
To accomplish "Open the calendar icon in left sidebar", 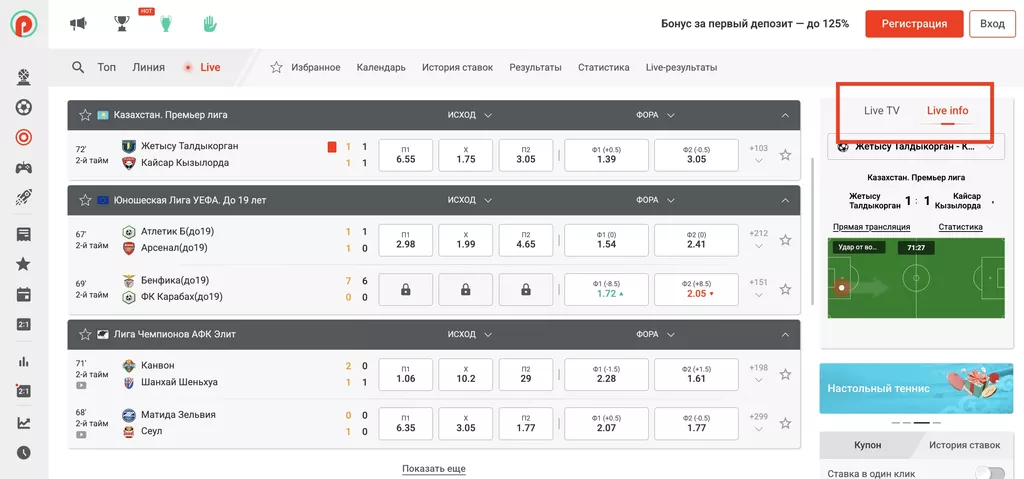I will tap(24, 295).
